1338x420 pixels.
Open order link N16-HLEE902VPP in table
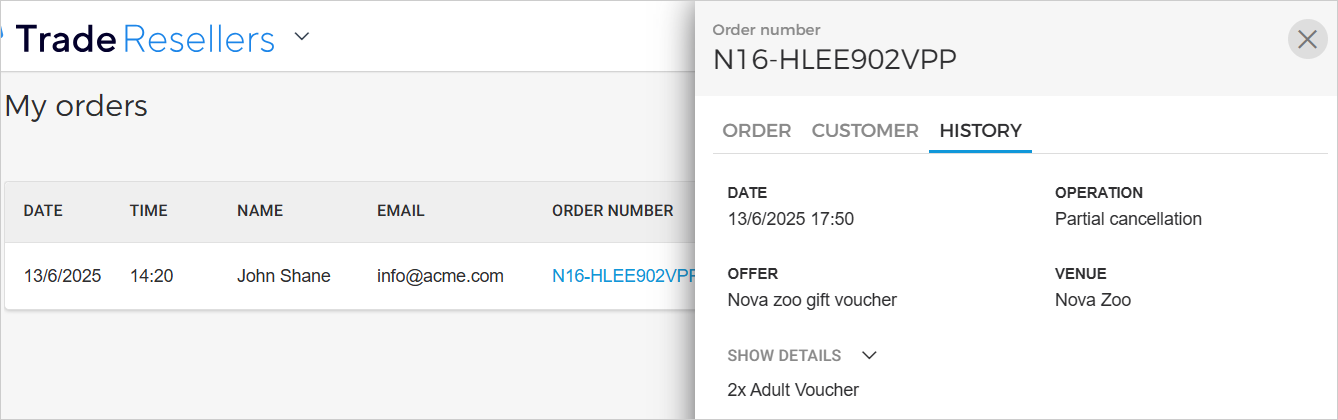point(622,276)
